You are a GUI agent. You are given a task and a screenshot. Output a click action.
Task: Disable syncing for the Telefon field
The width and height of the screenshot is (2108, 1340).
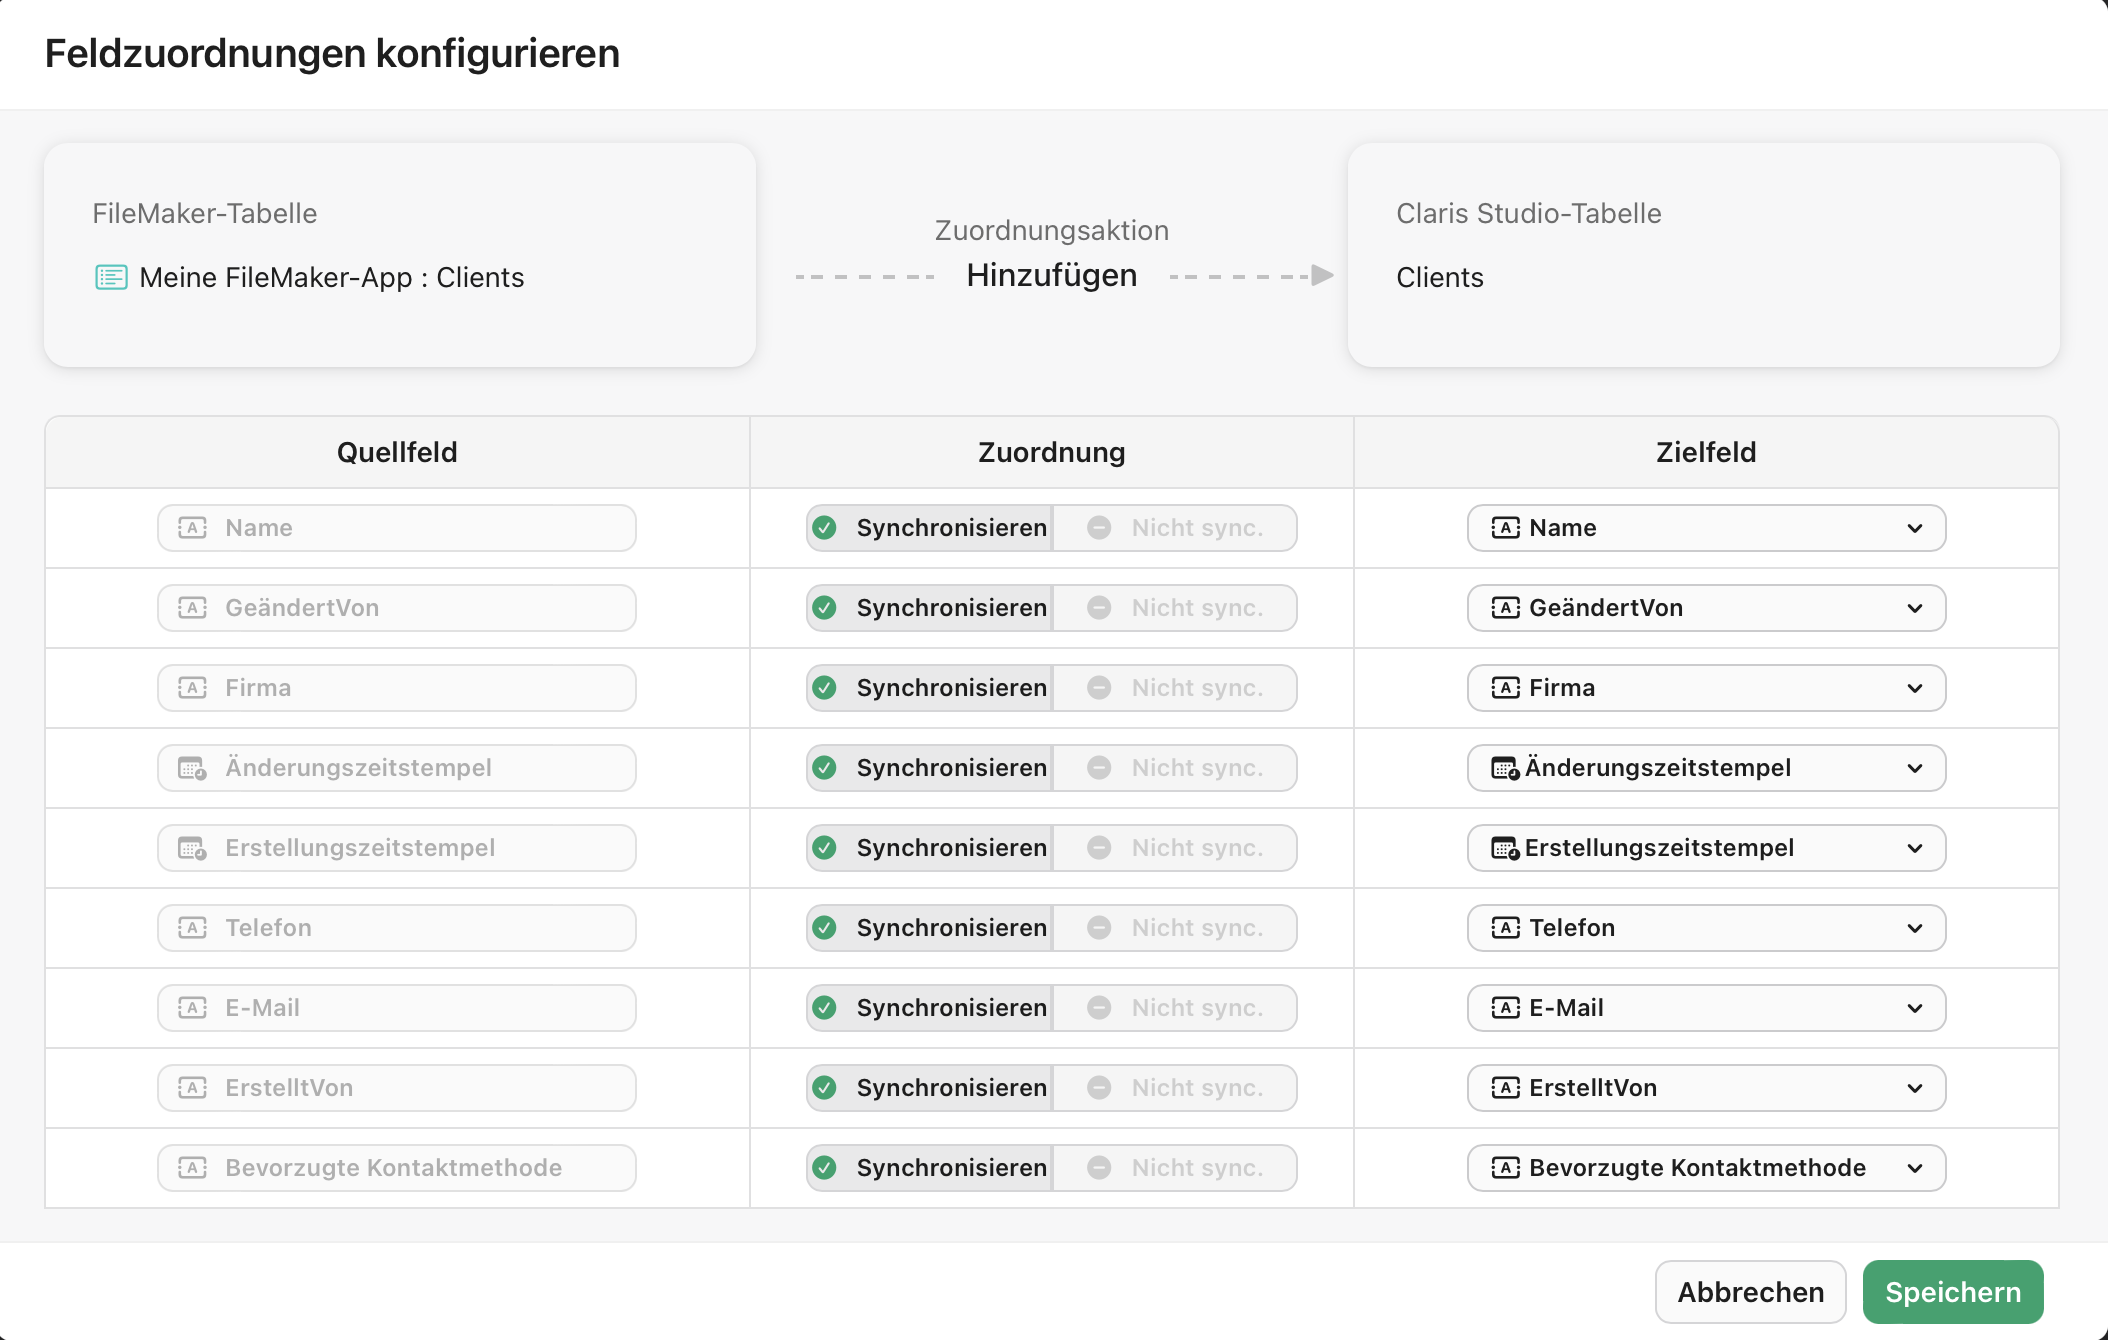click(1176, 927)
